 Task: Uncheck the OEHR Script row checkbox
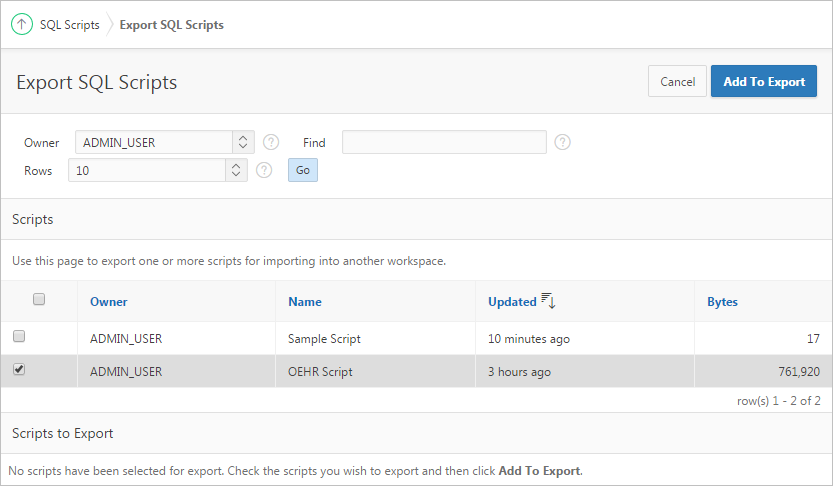point(19,370)
